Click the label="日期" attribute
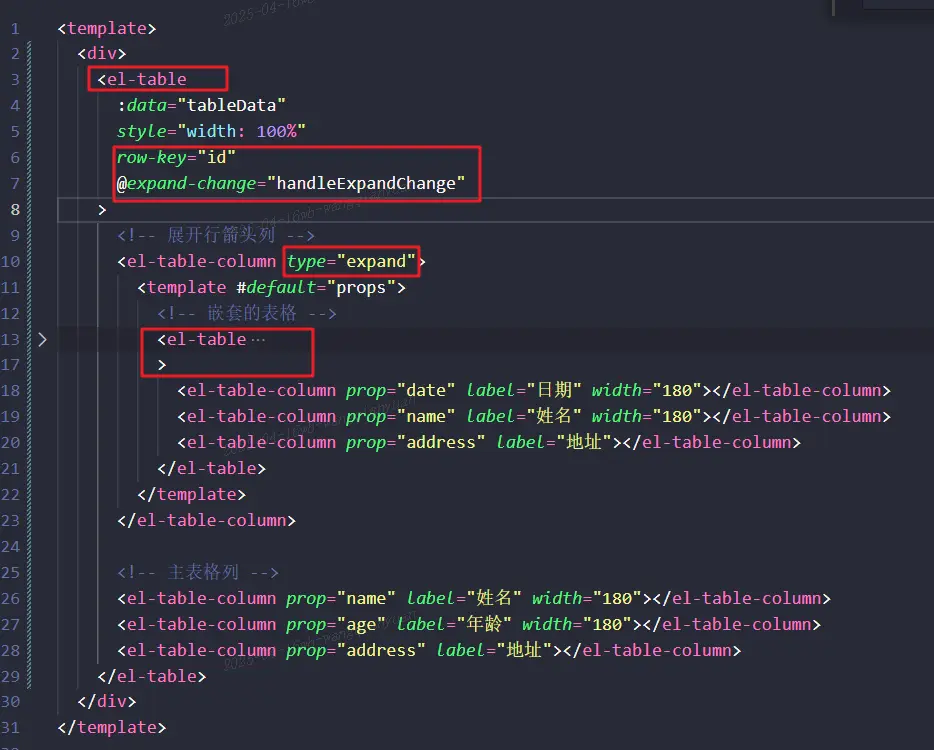 pyautogui.click(x=524, y=391)
